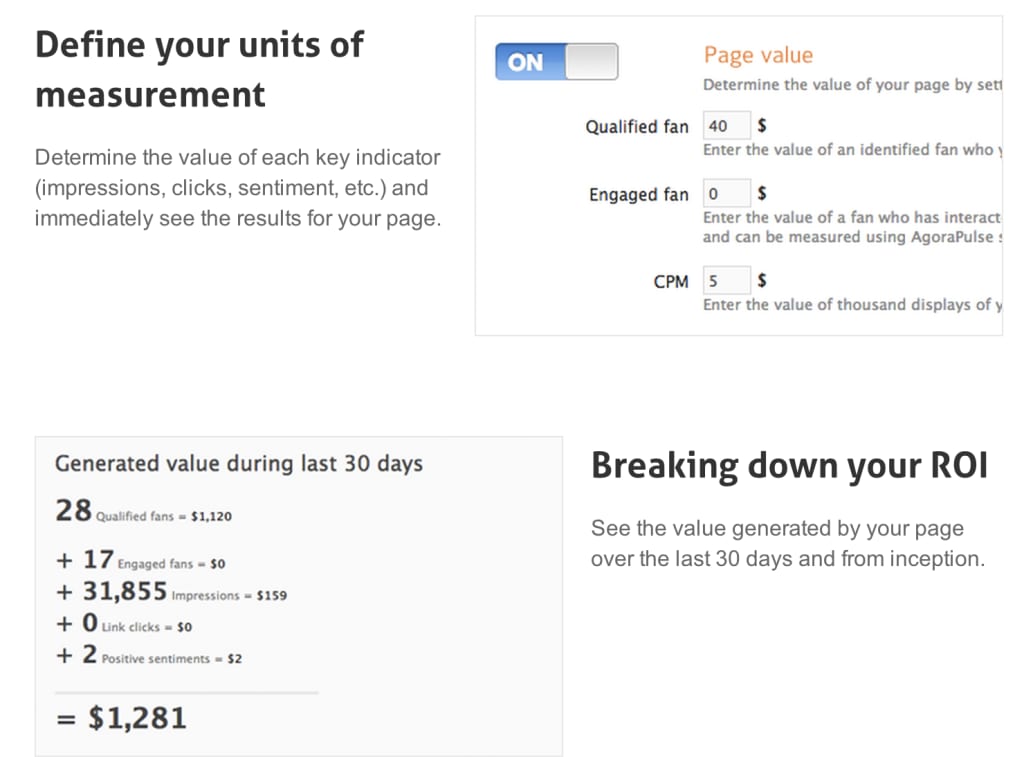Click the 0 Link clicks line

124,623
